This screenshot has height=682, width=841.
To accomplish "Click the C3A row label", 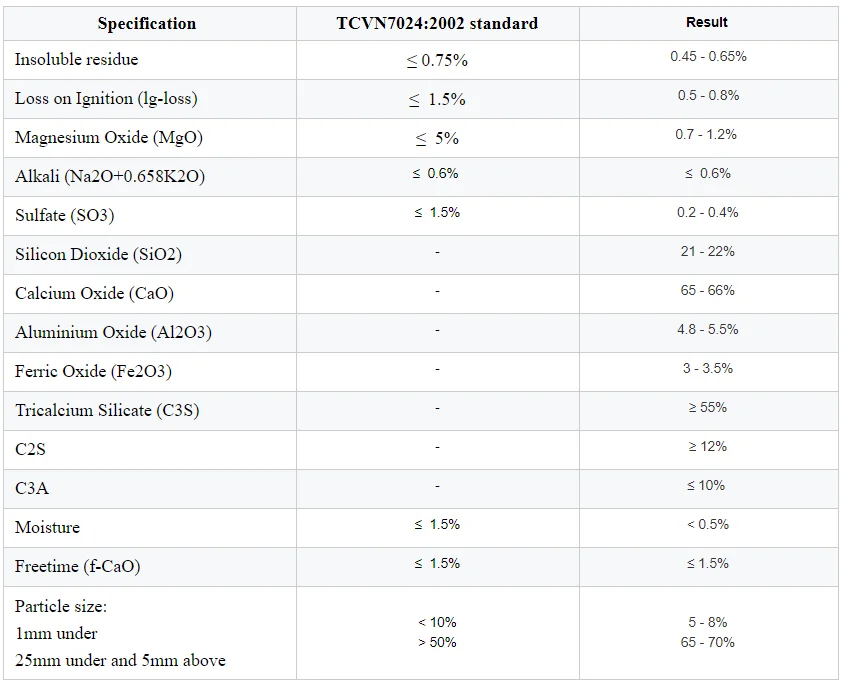I will click(x=30, y=488).
